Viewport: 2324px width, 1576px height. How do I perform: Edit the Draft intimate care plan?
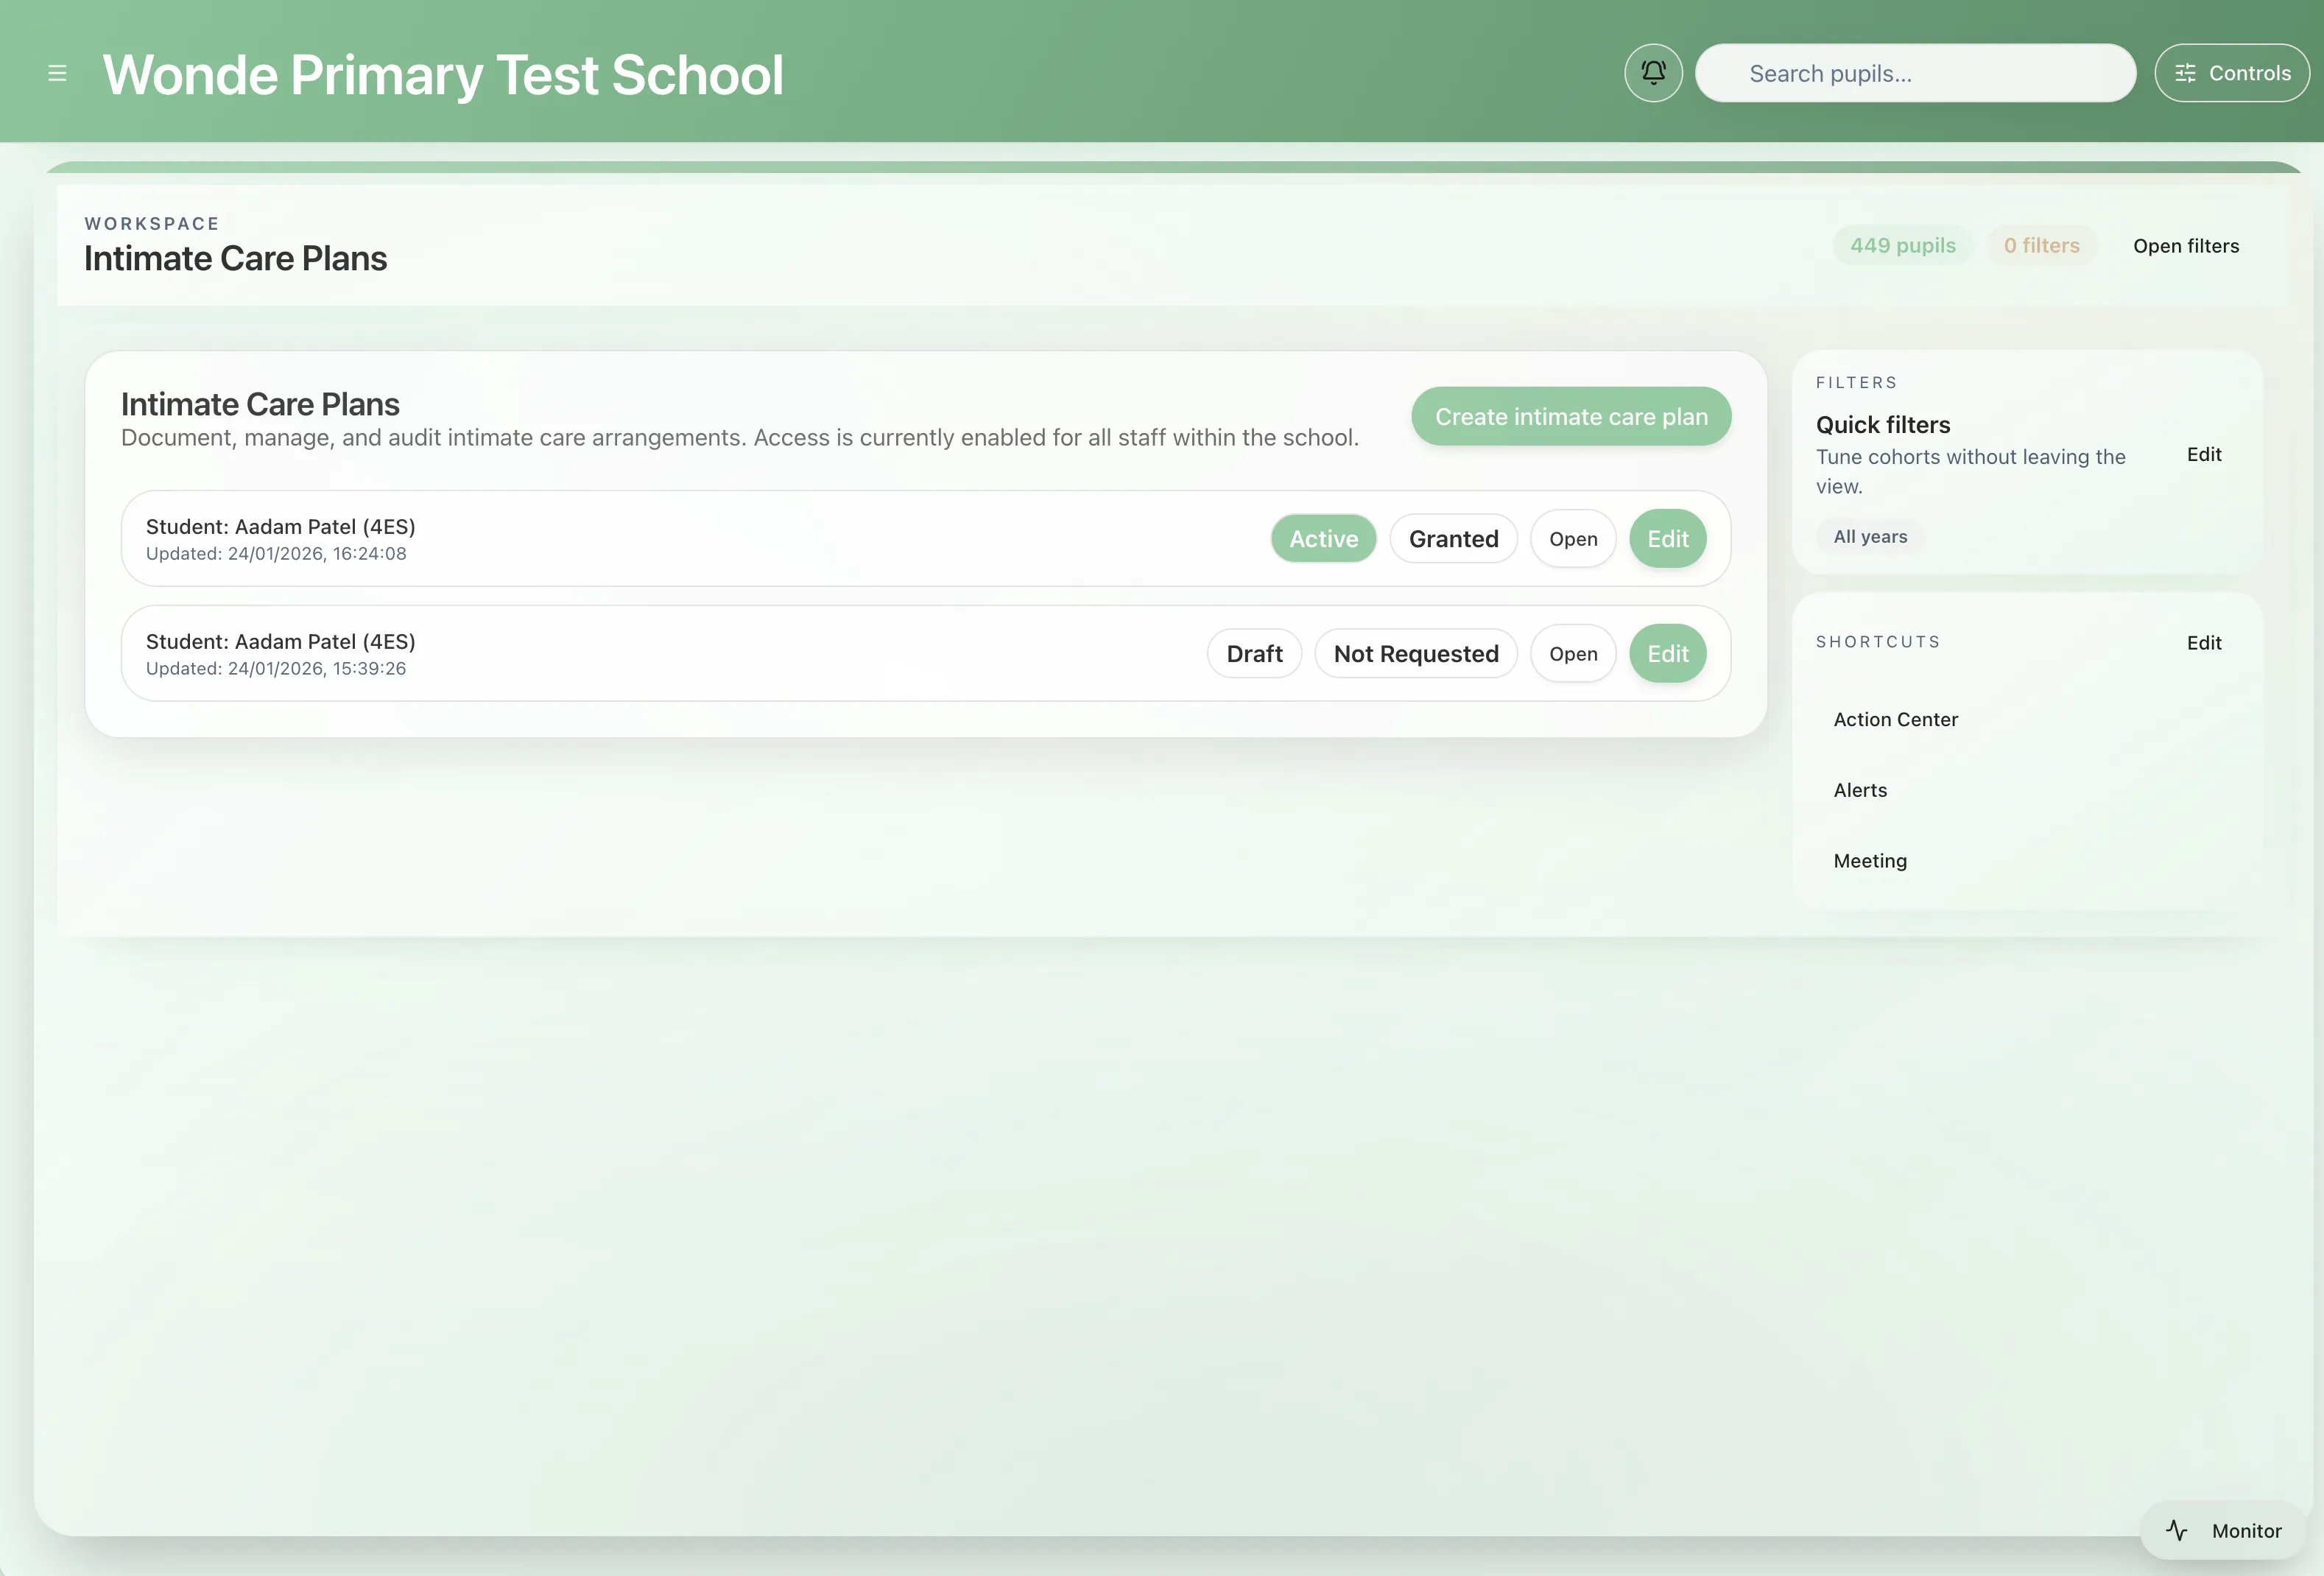pyautogui.click(x=1667, y=654)
